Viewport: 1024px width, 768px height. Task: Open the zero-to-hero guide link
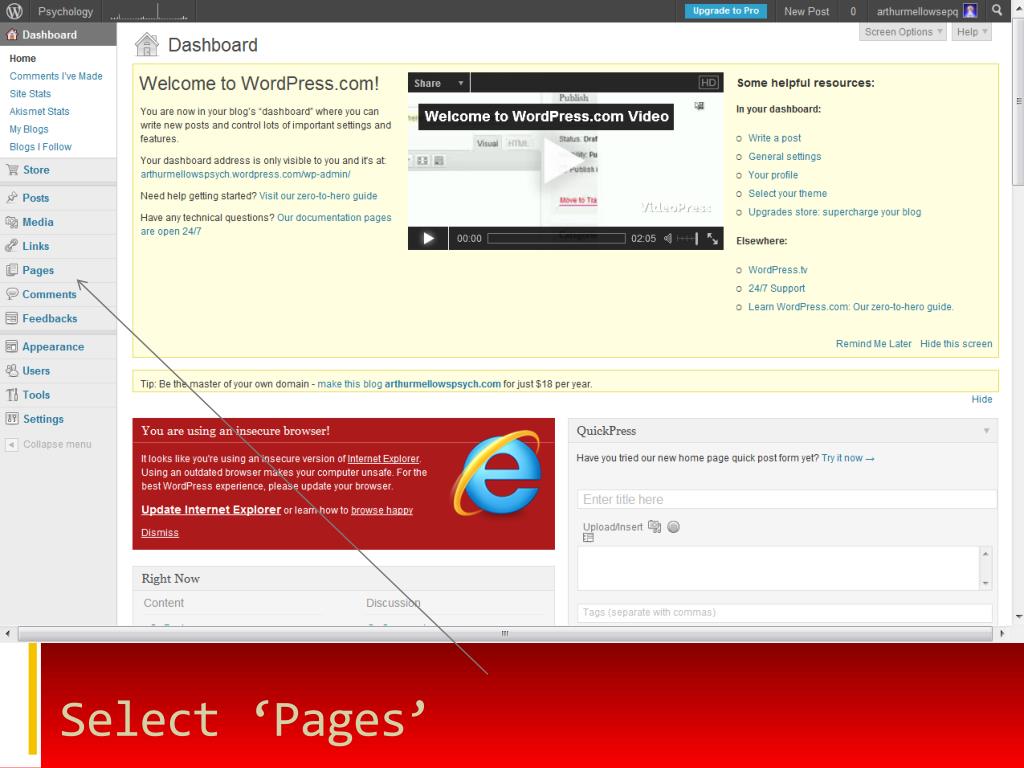[318, 196]
